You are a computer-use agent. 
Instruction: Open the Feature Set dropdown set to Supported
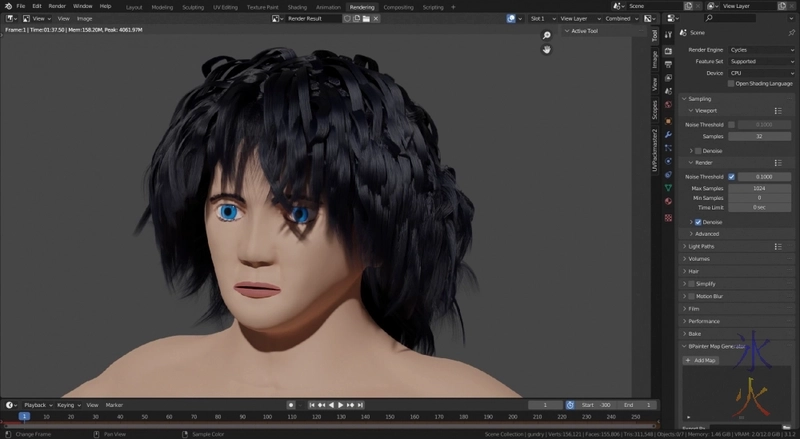coord(762,61)
